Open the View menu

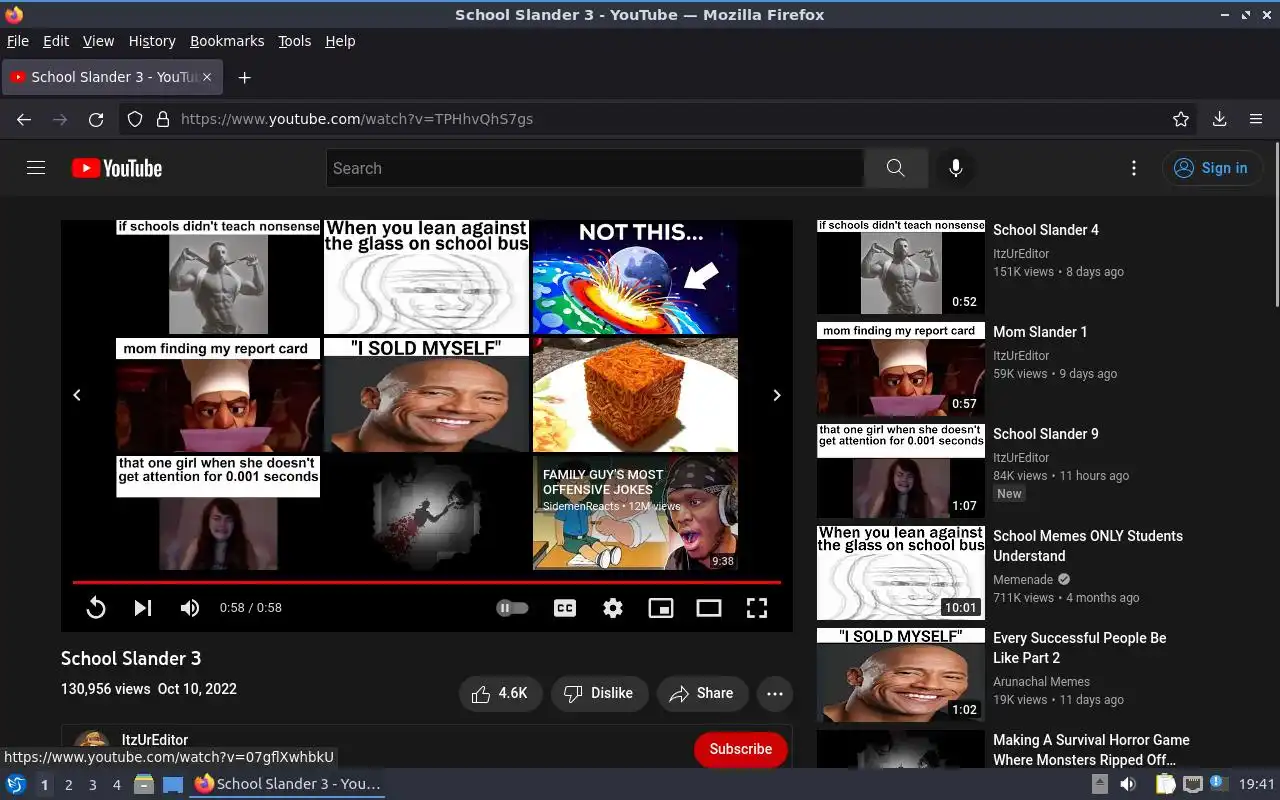coord(98,41)
